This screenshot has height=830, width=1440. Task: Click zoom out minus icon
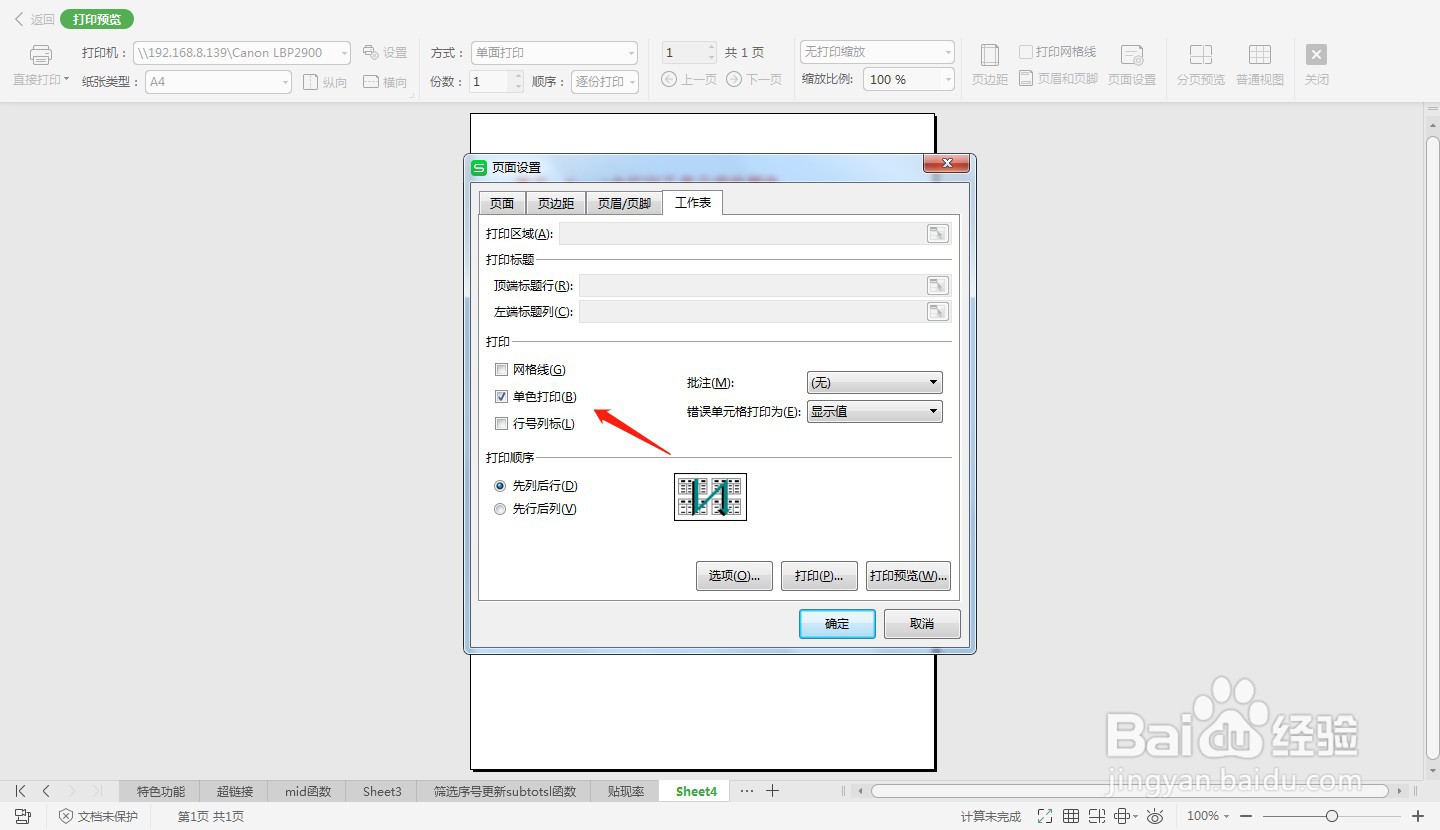coord(1247,816)
